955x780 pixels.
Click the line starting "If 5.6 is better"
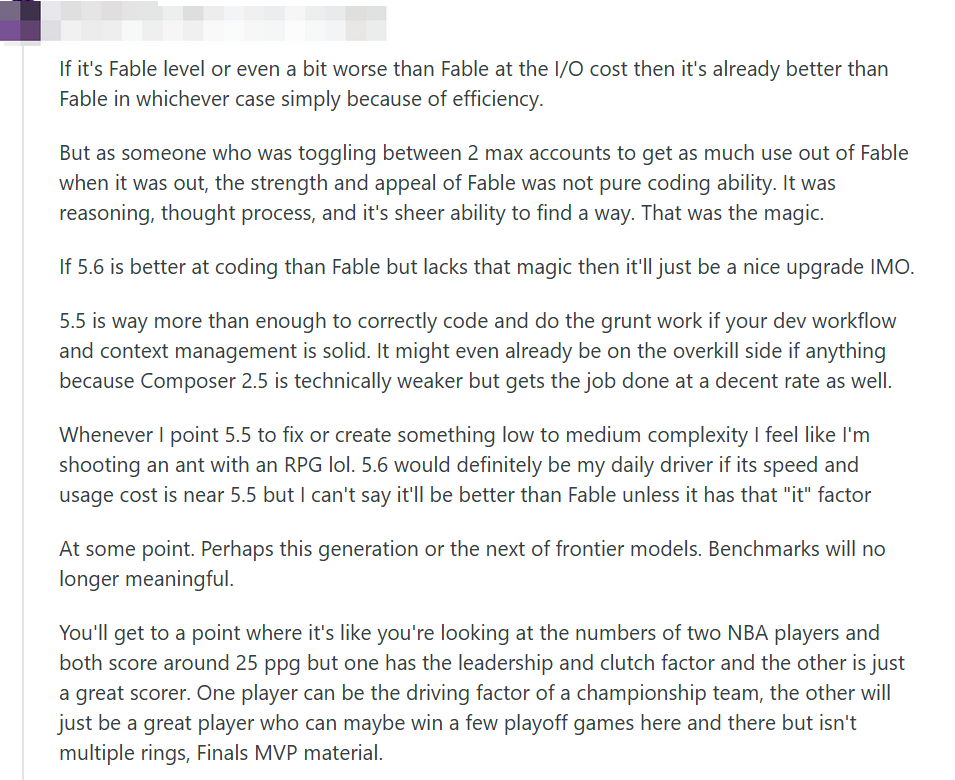tap(487, 267)
